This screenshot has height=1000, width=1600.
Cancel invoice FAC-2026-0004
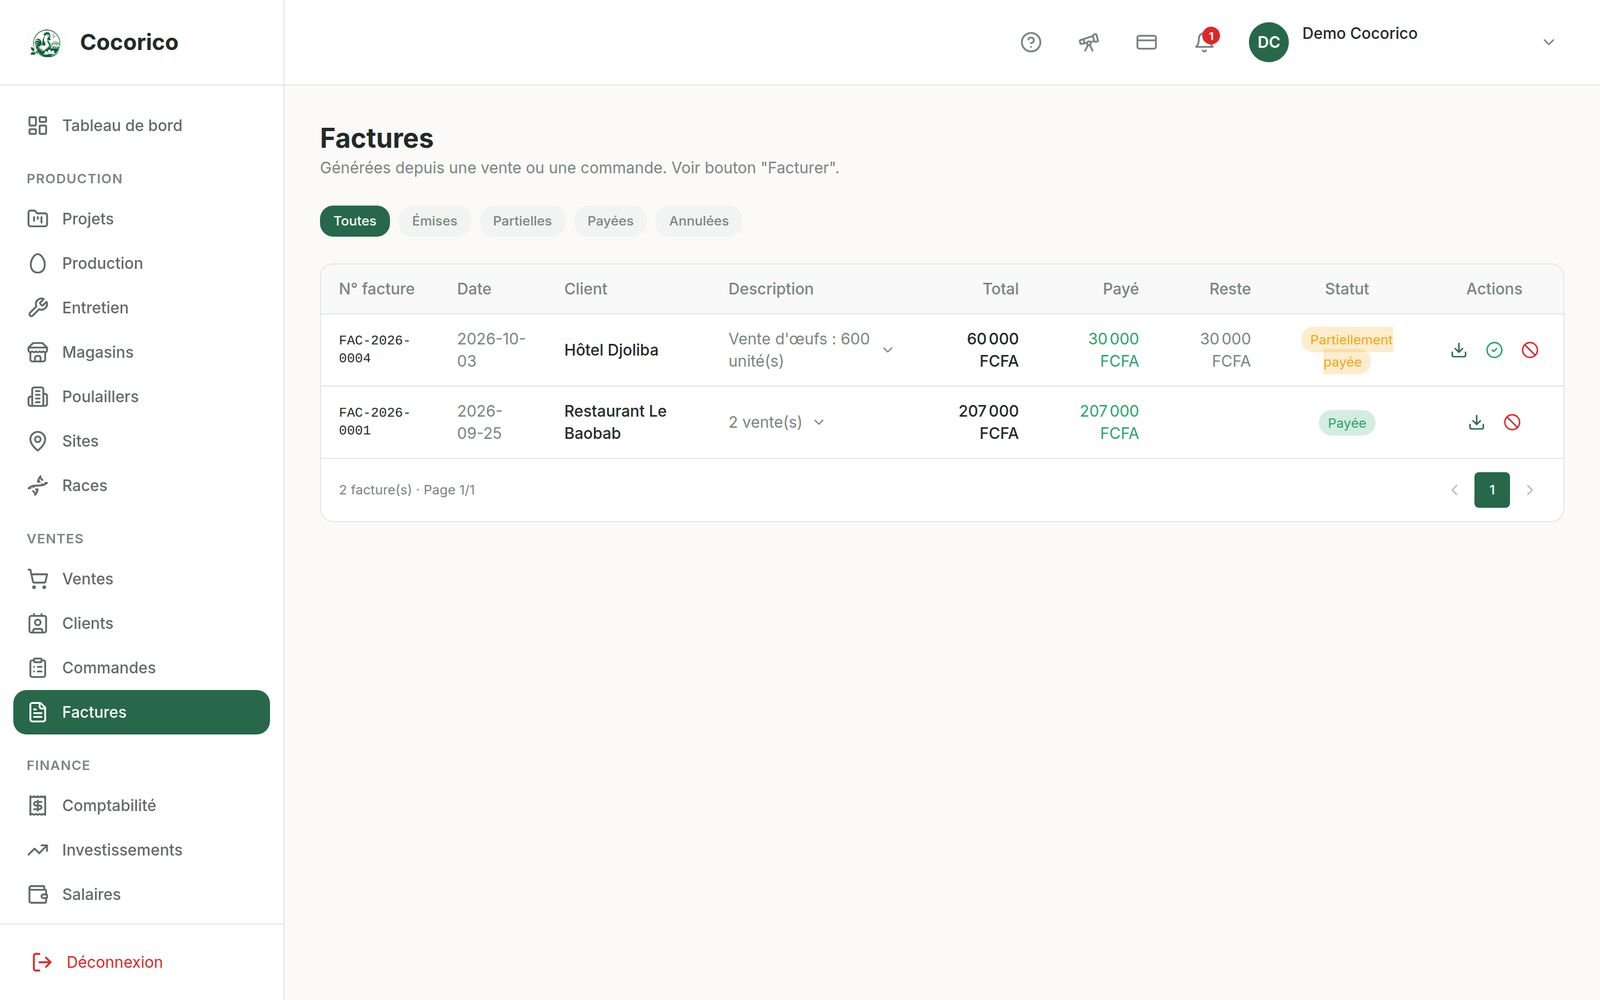pyautogui.click(x=1530, y=350)
